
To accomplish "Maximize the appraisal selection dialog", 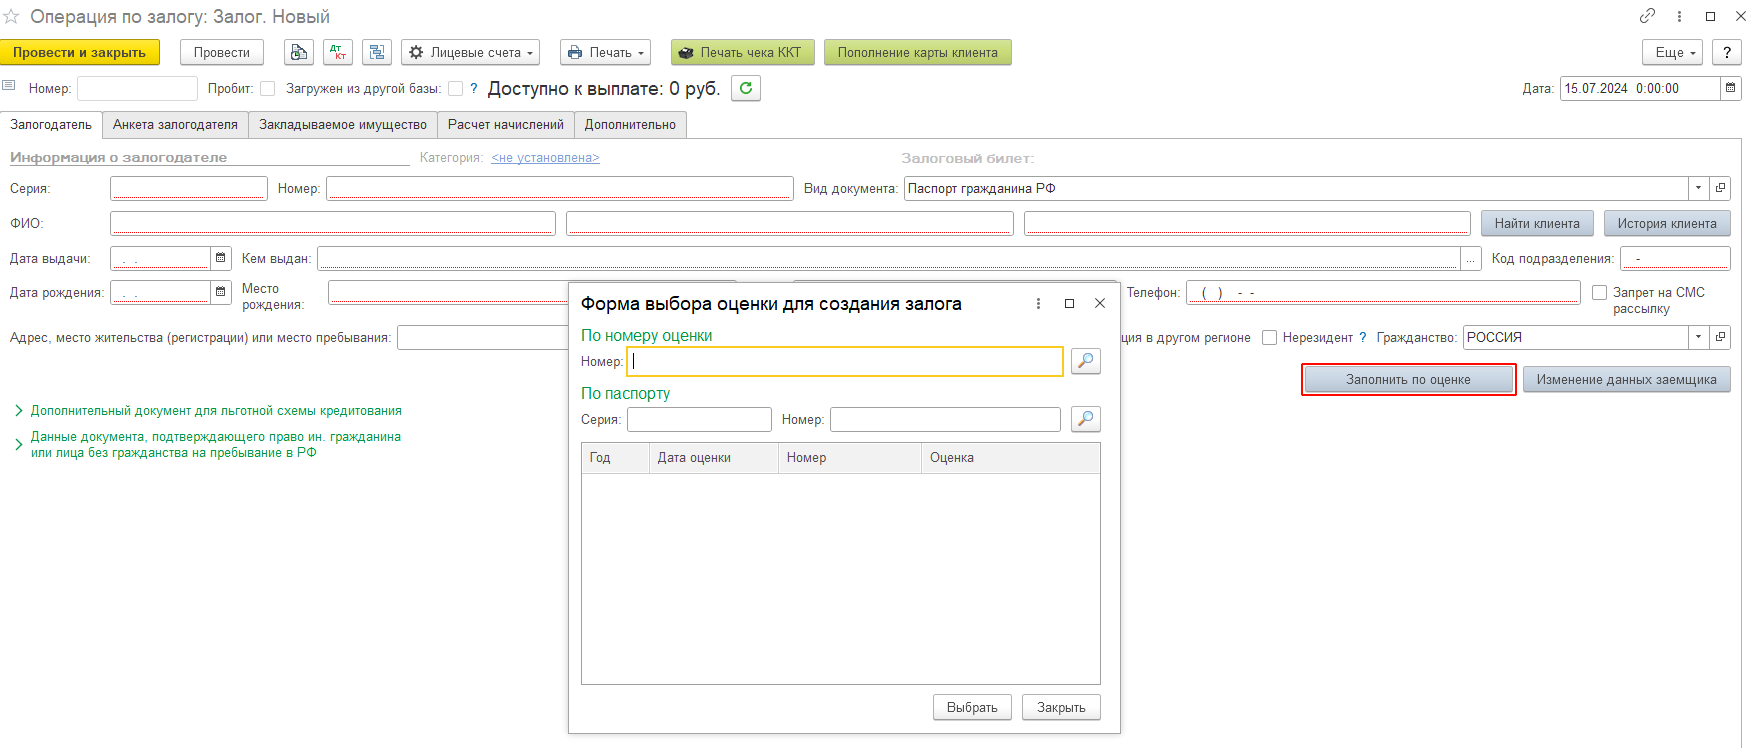I will (1069, 303).
